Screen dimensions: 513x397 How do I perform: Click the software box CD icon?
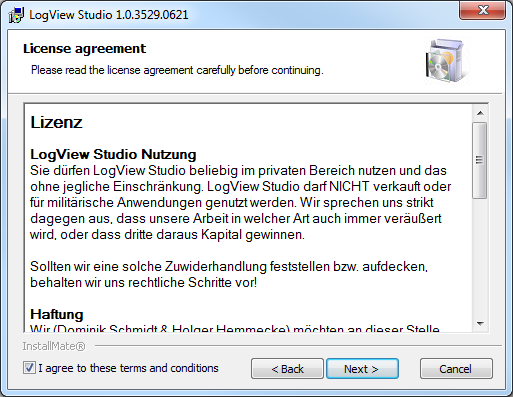click(447, 61)
